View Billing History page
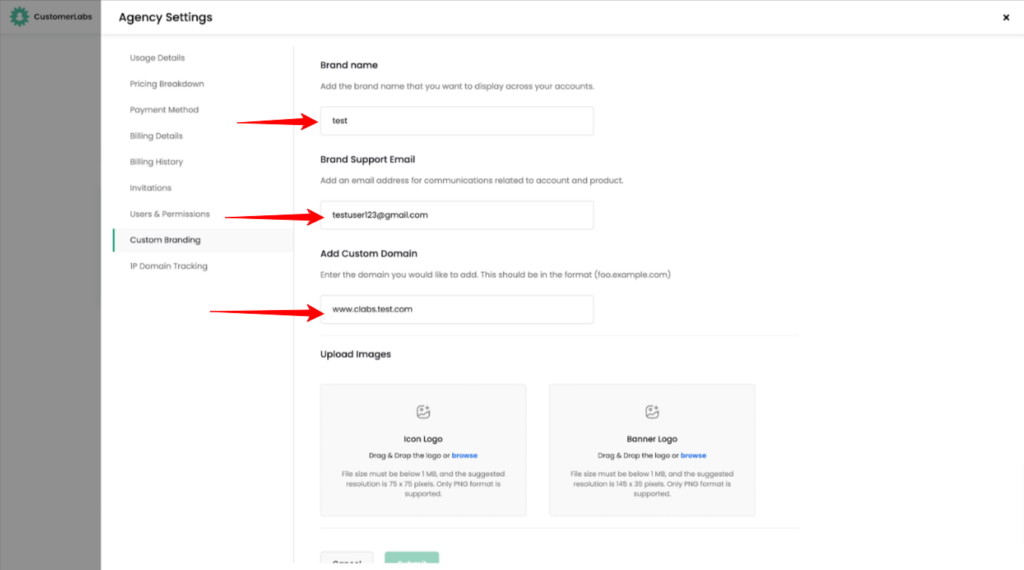The width and height of the screenshot is (1024, 570). pyautogui.click(x=156, y=162)
